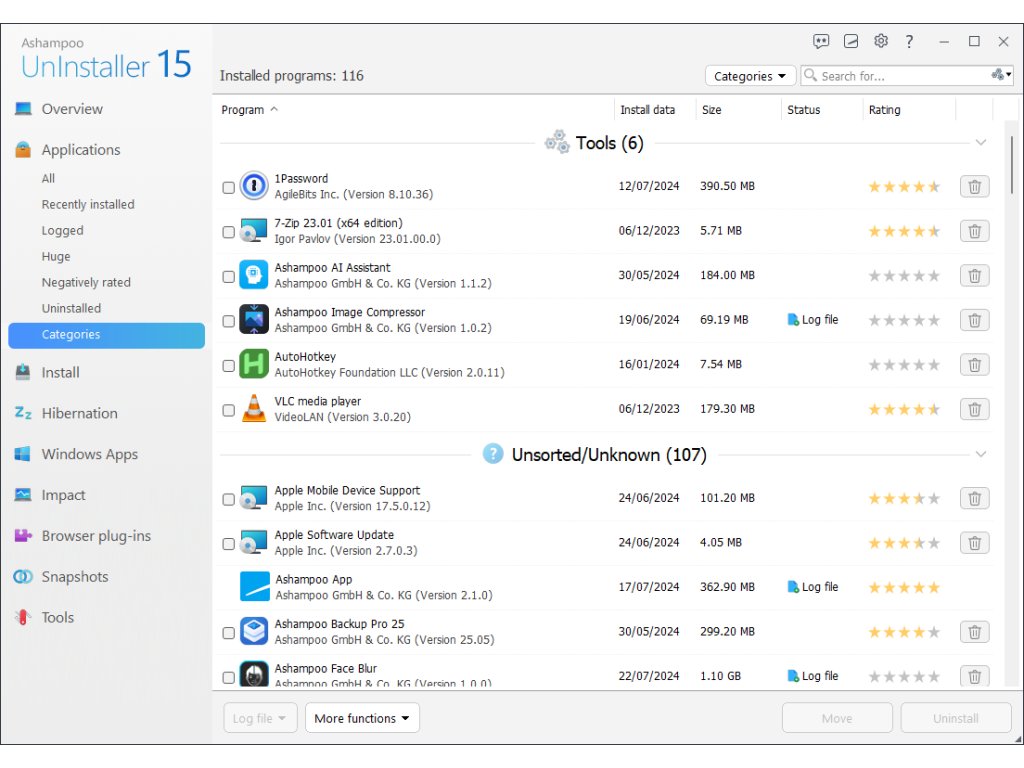Viewport: 1024px width, 768px height.
Task: Open settings via the gear icon
Action: click(881, 41)
